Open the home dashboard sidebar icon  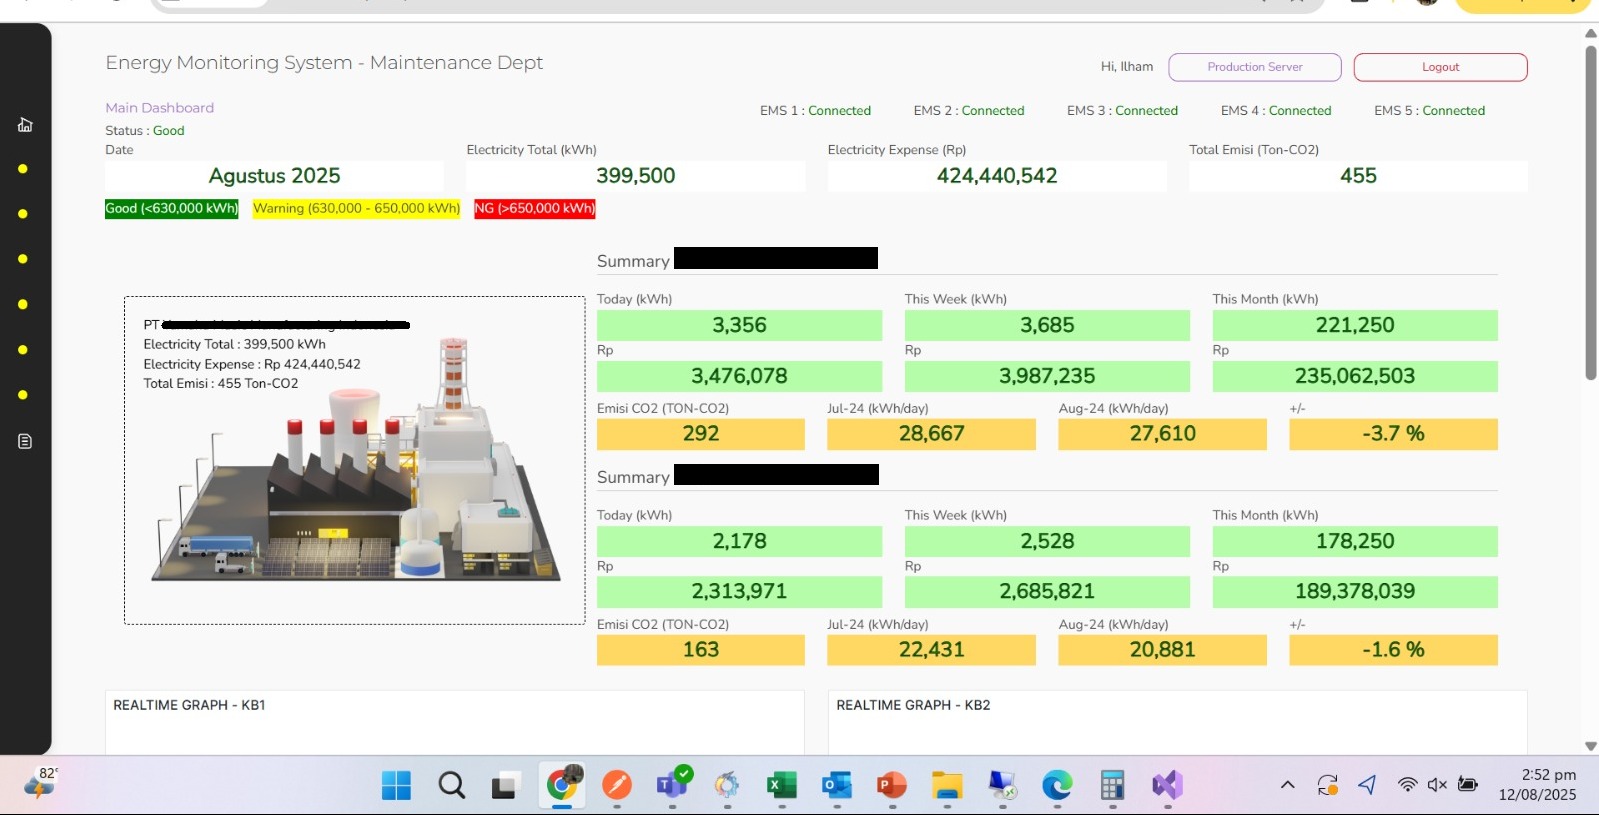point(25,125)
